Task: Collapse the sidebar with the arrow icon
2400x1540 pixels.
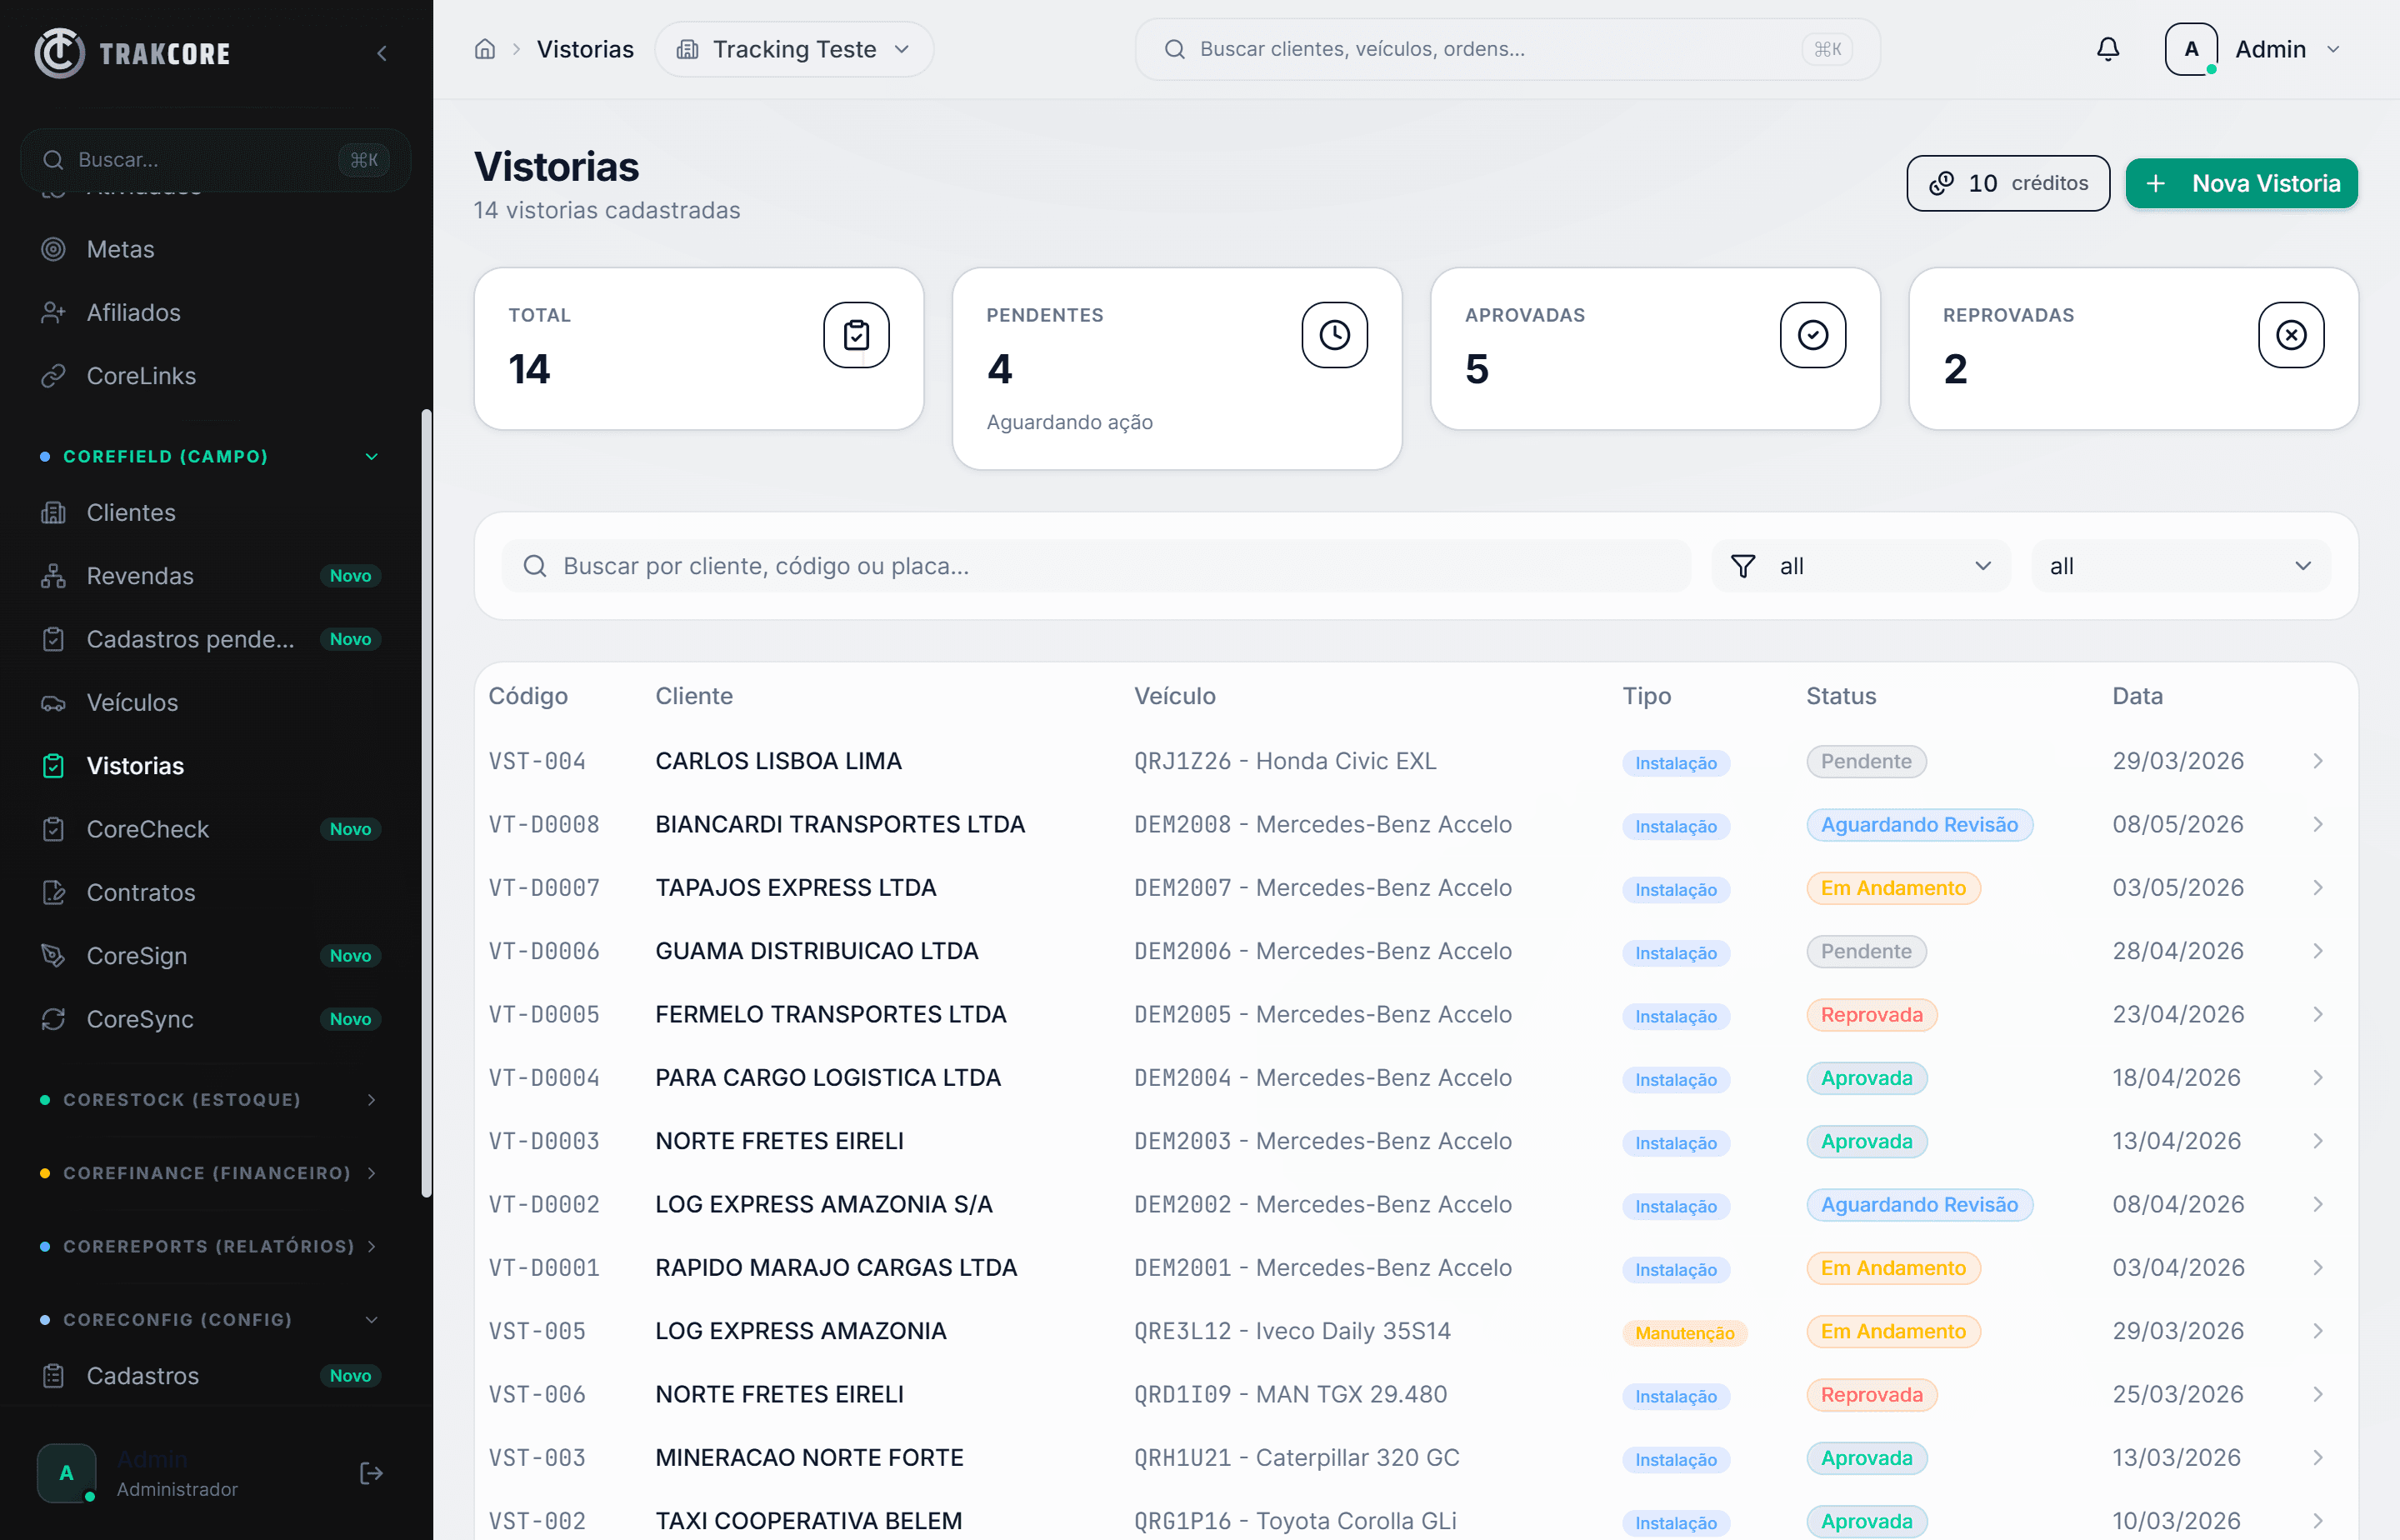Action: [x=382, y=53]
